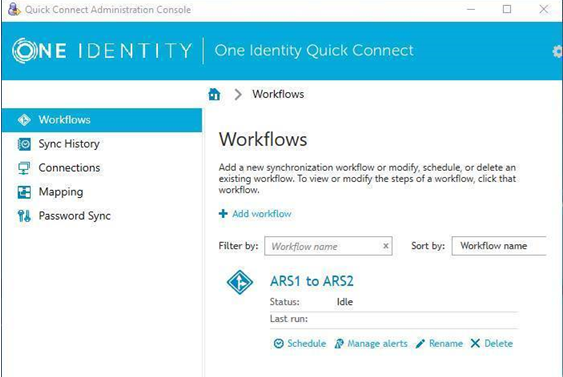This screenshot has height=377, width=563.
Task: Click the plus icon beside Add workflow
Action: [223, 214]
